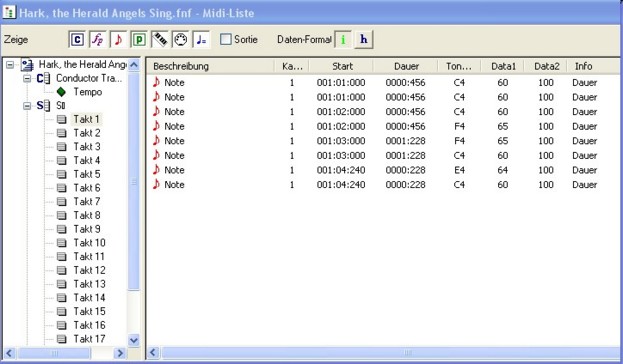Click the measure icon beside Takt 7
This screenshot has width=623, height=364.
[62, 201]
